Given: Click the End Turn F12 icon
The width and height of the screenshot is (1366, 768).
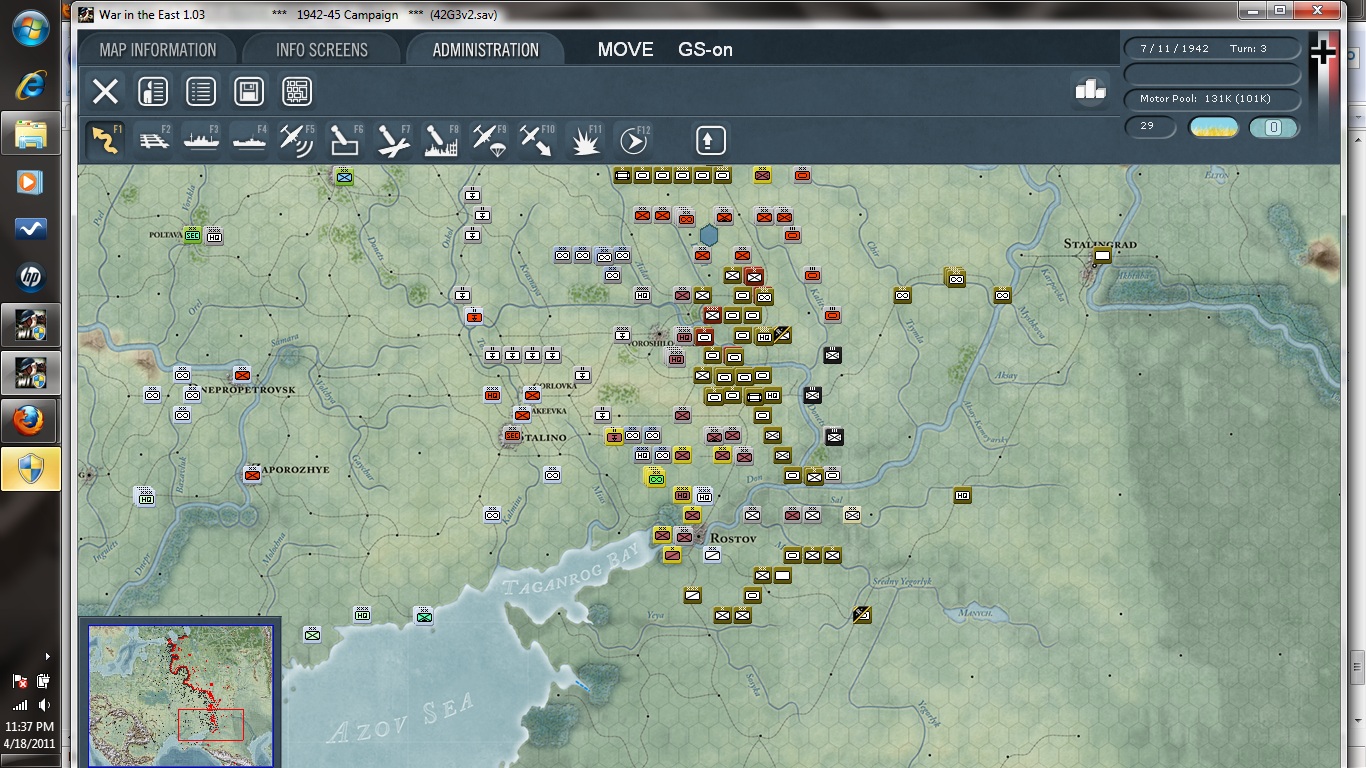Looking at the screenshot, I should tap(633, 139).
